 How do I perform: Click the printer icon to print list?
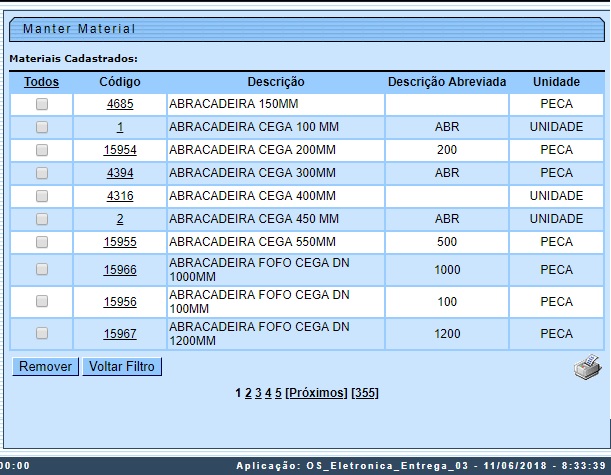[587, 368]
